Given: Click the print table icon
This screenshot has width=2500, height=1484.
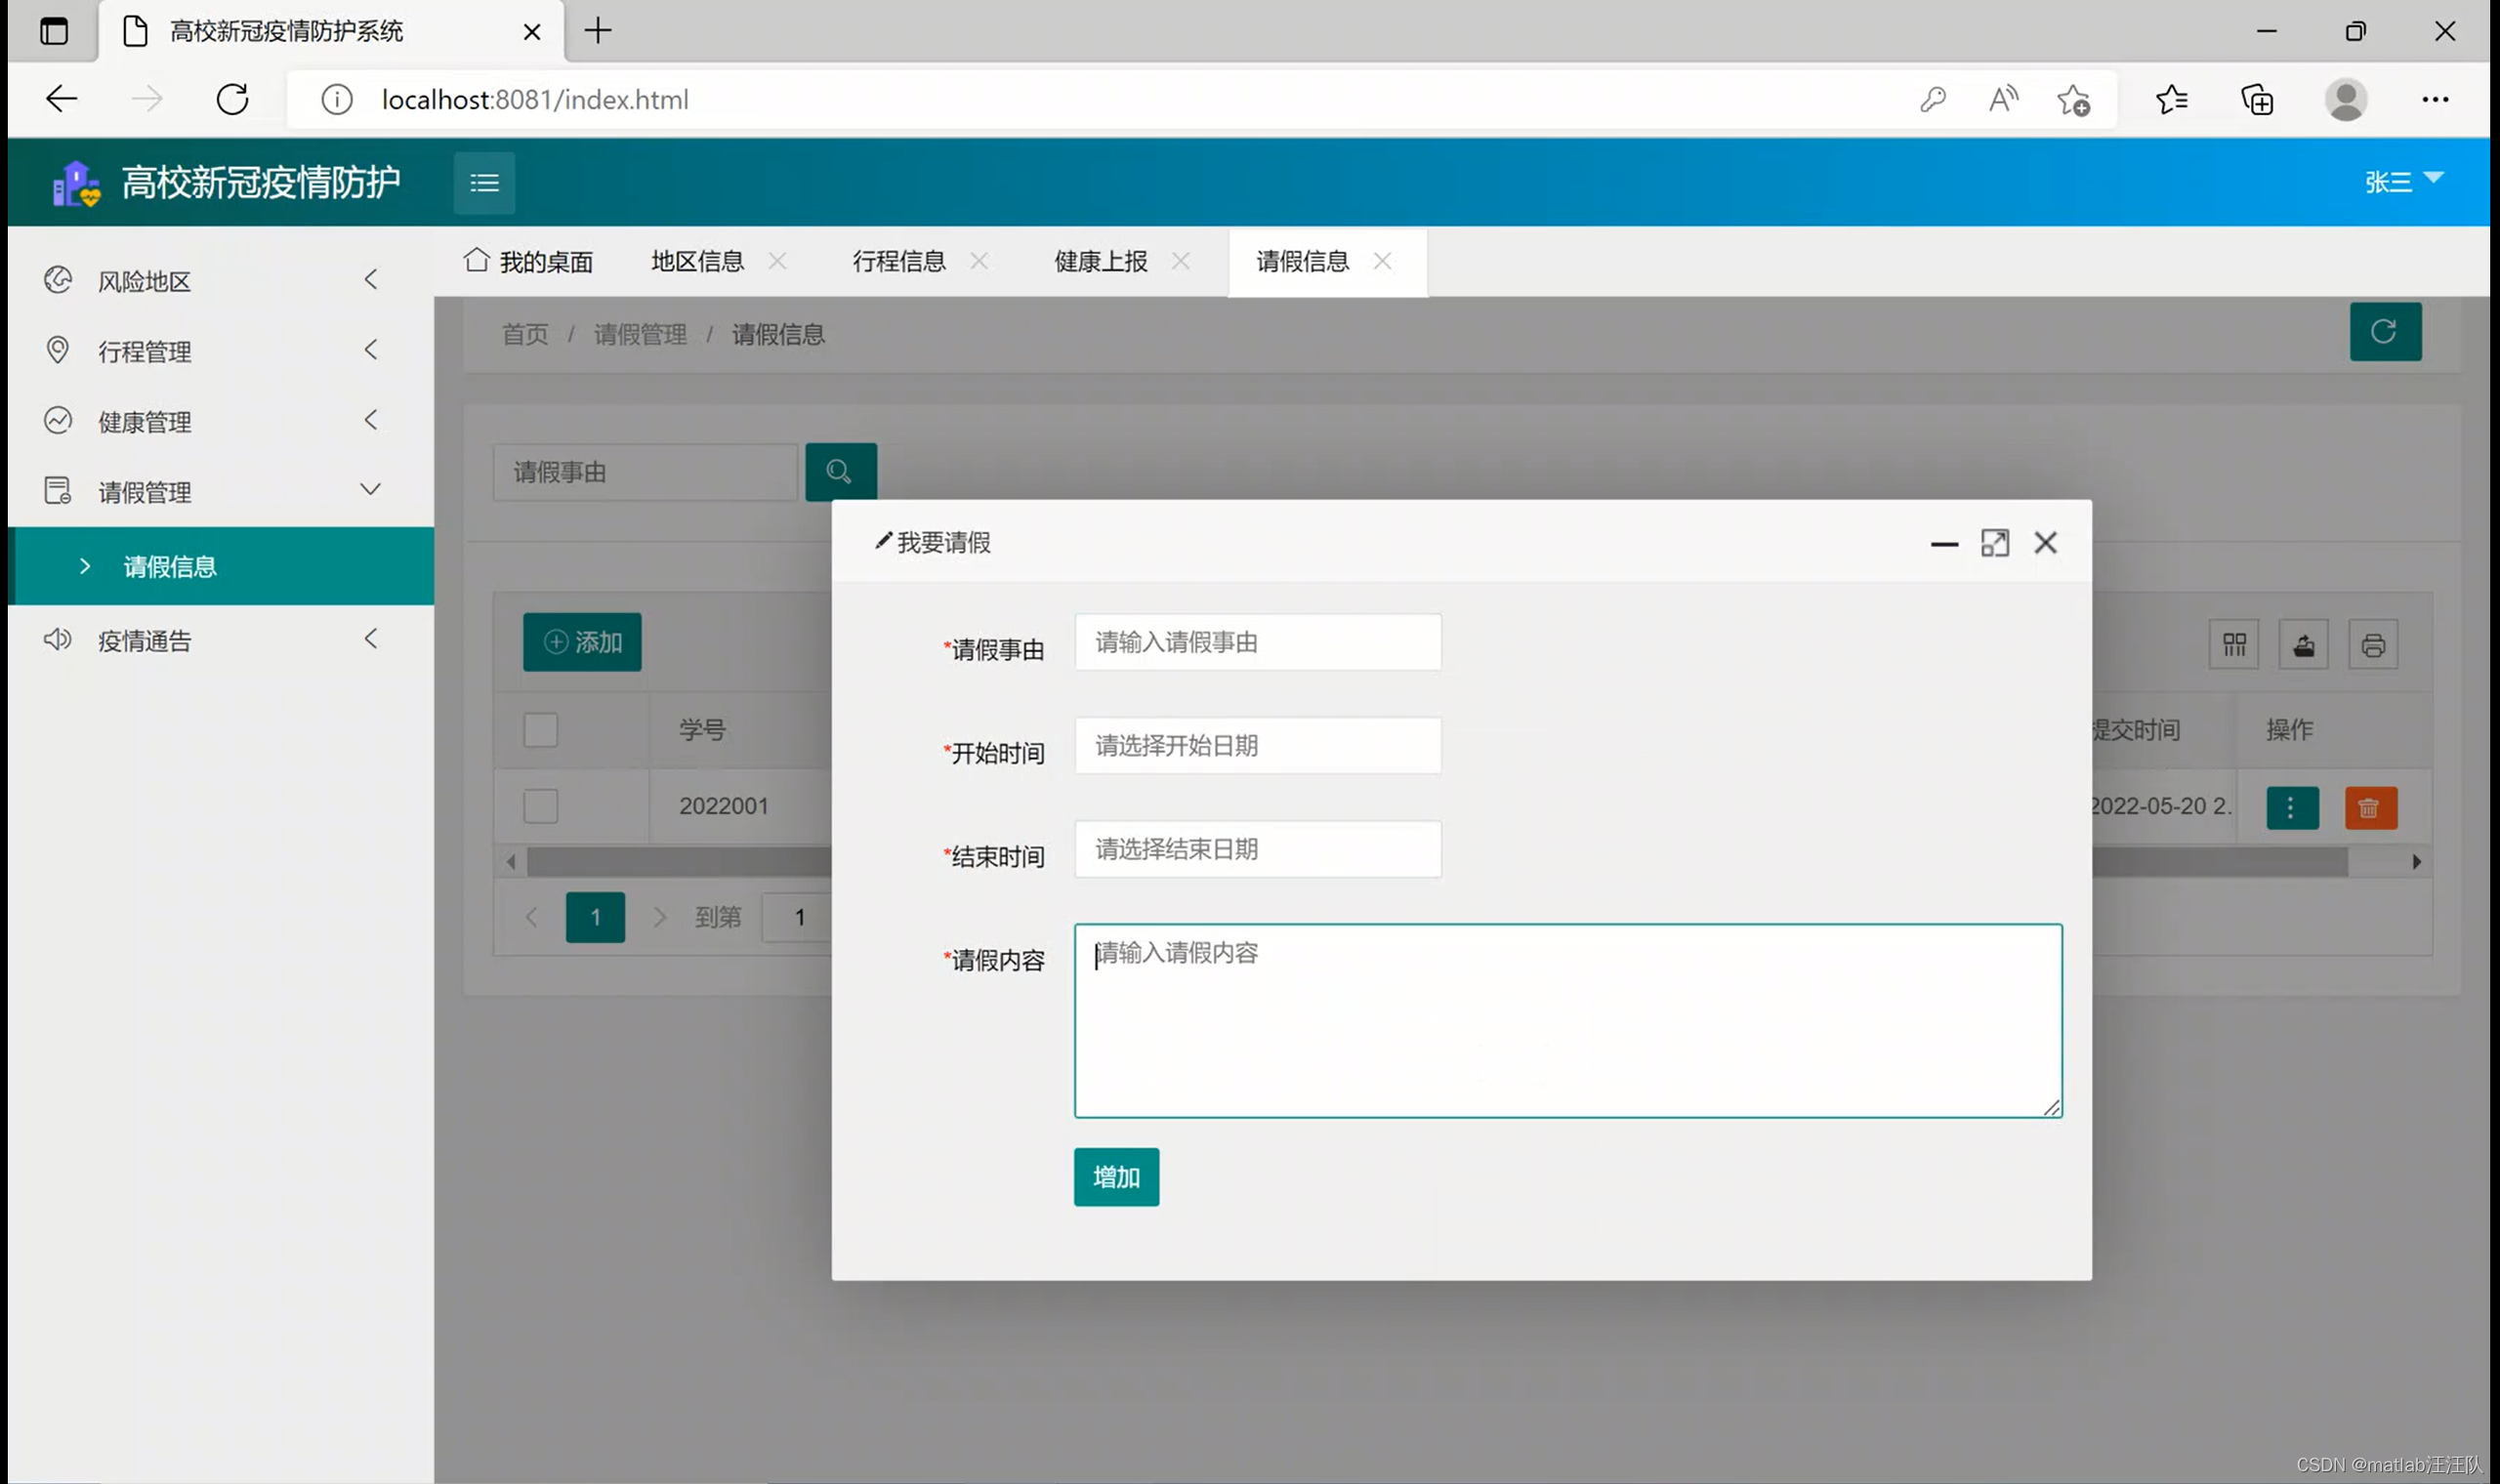Looking at the screenshot, I should tap(2372, 645).
